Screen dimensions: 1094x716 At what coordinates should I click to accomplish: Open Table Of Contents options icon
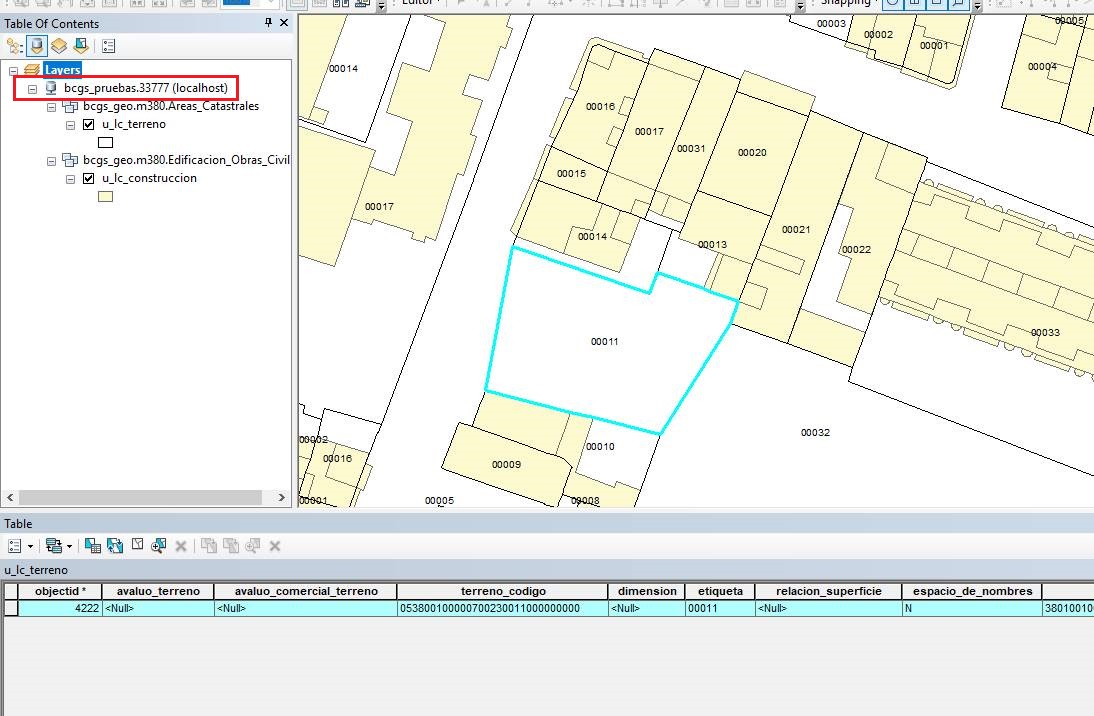tap(109, 46)
